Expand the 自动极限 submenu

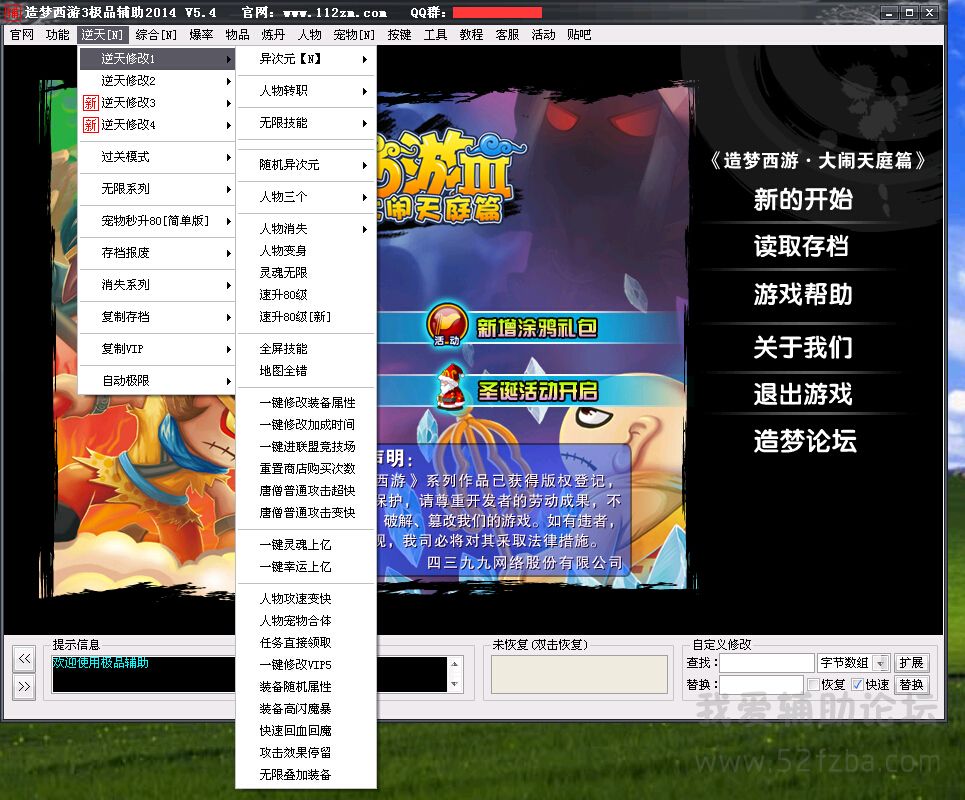click(157, 381)
